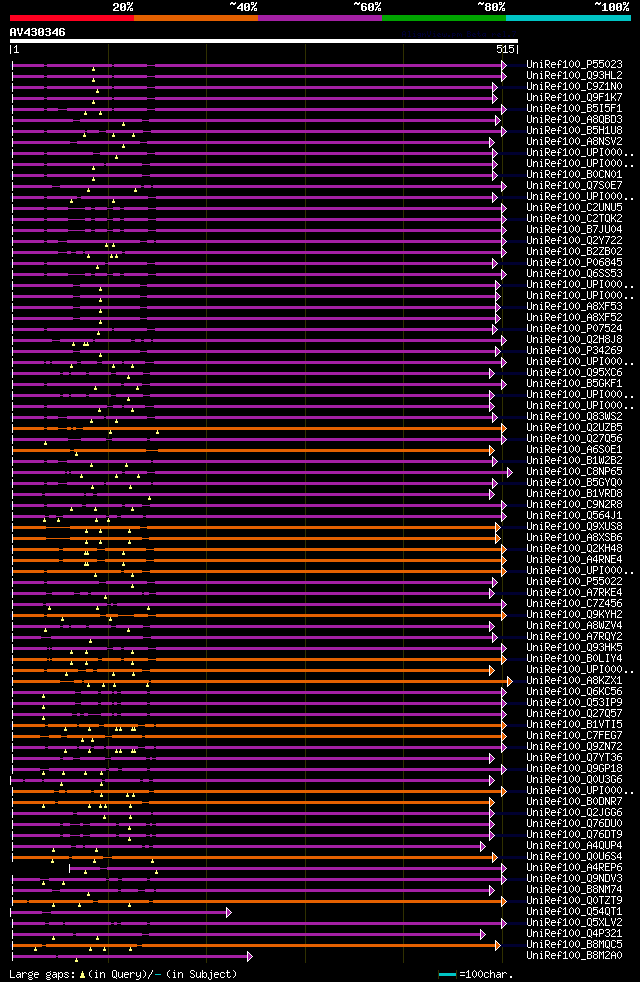Pick the UniRef100_A8XF53 label
640x982 pixels.
coord(574,307)
